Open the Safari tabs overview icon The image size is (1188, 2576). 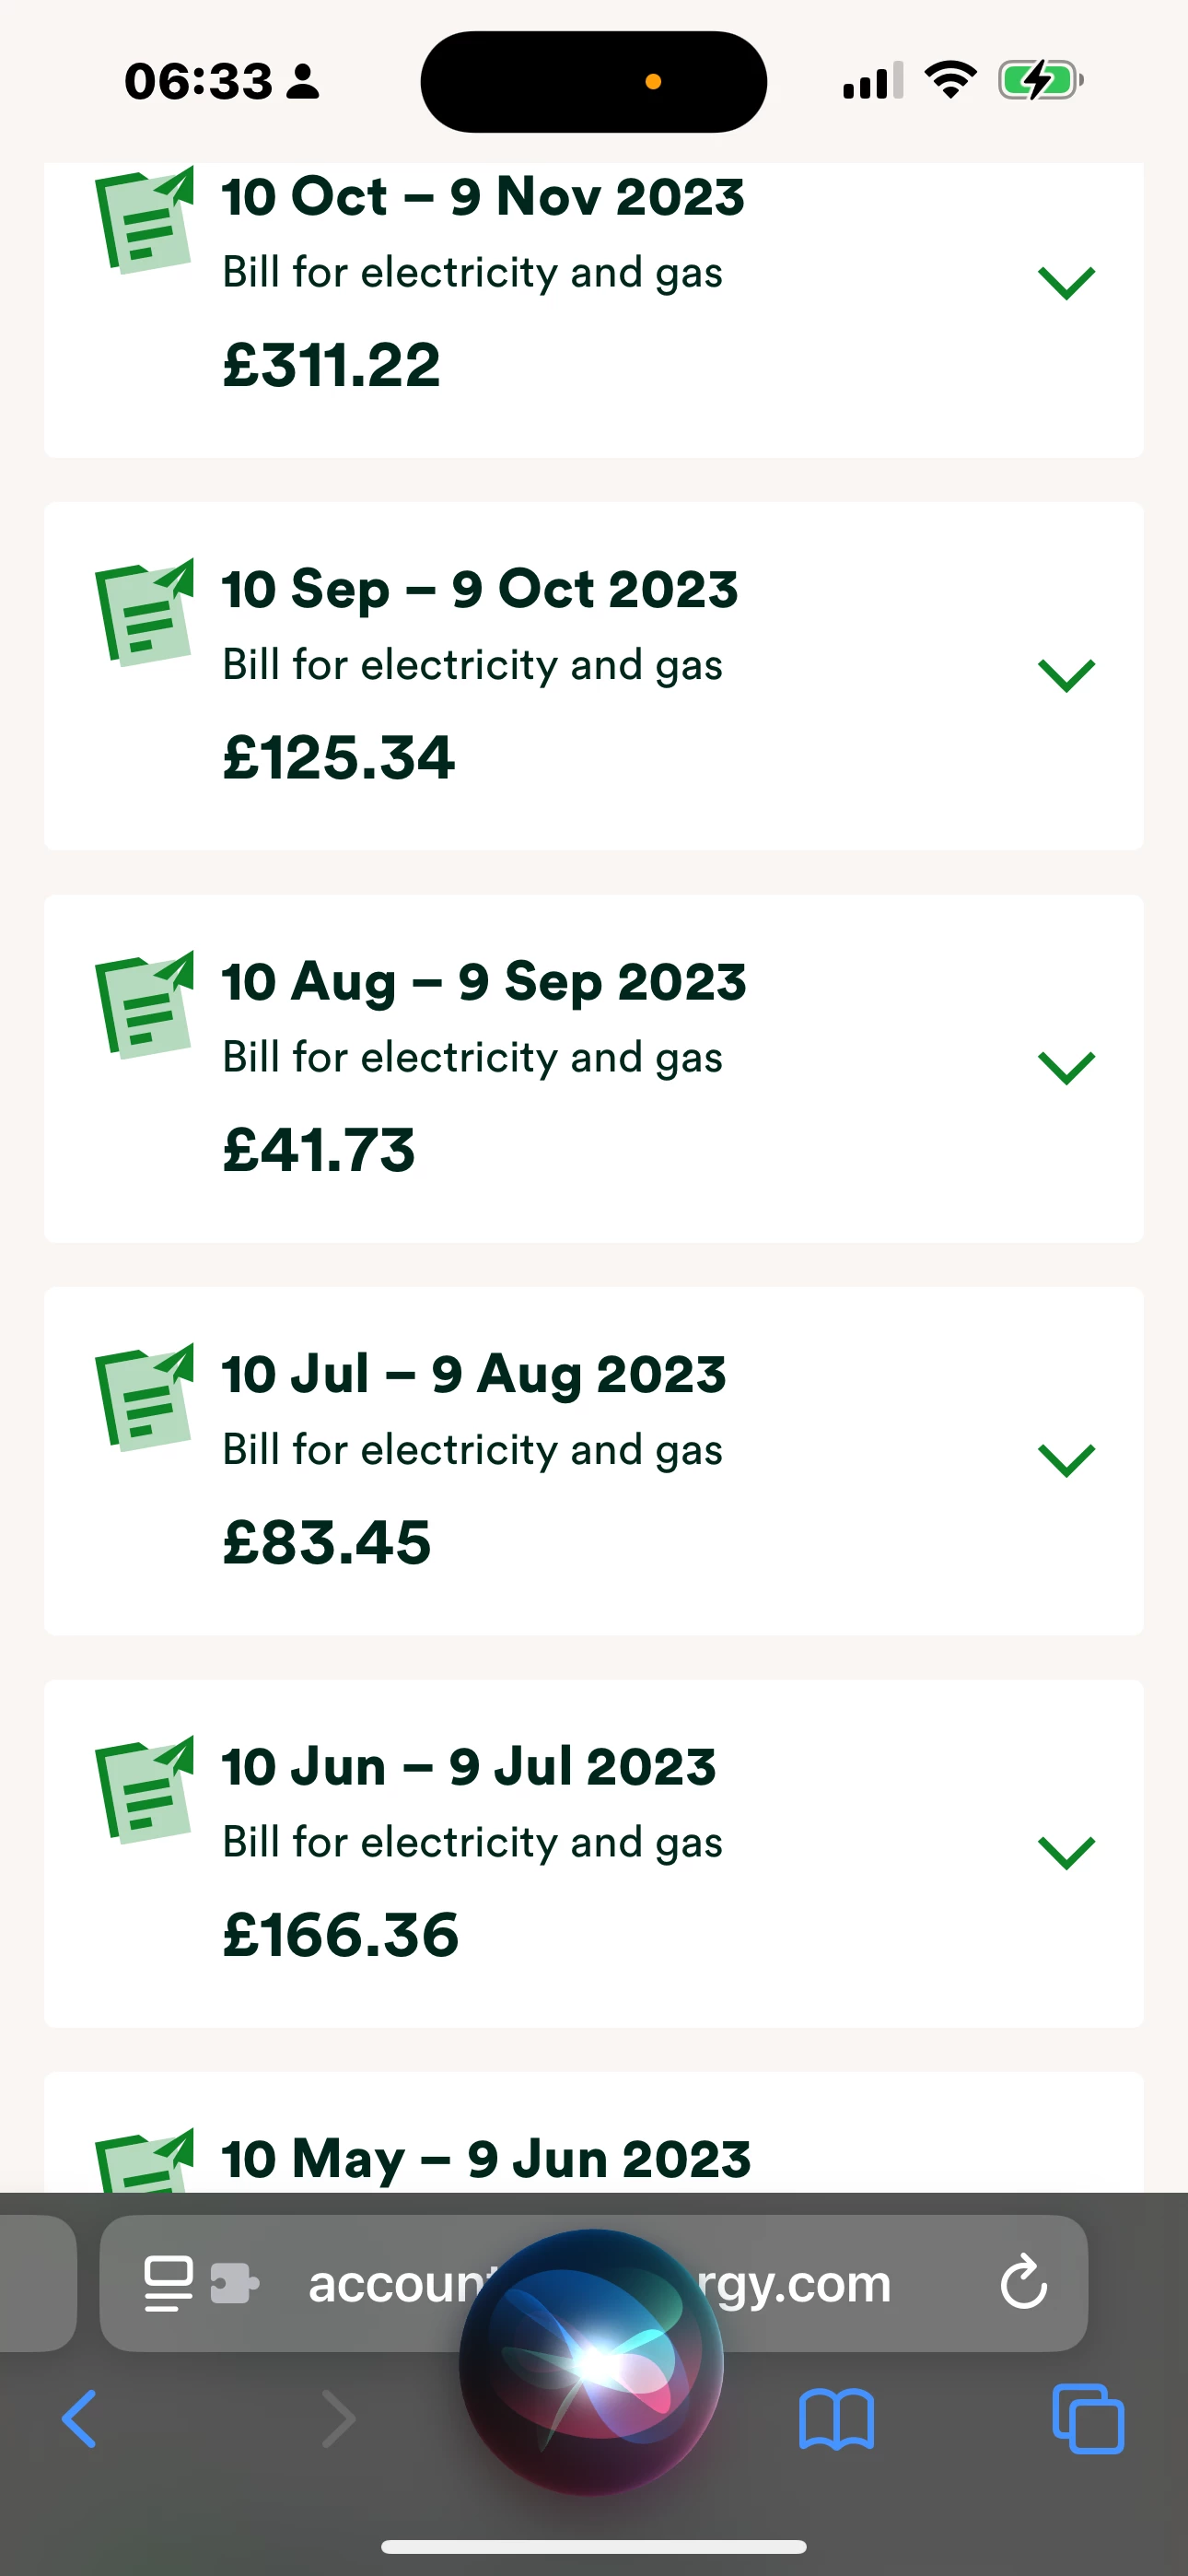click(x=1088, y=2420)
